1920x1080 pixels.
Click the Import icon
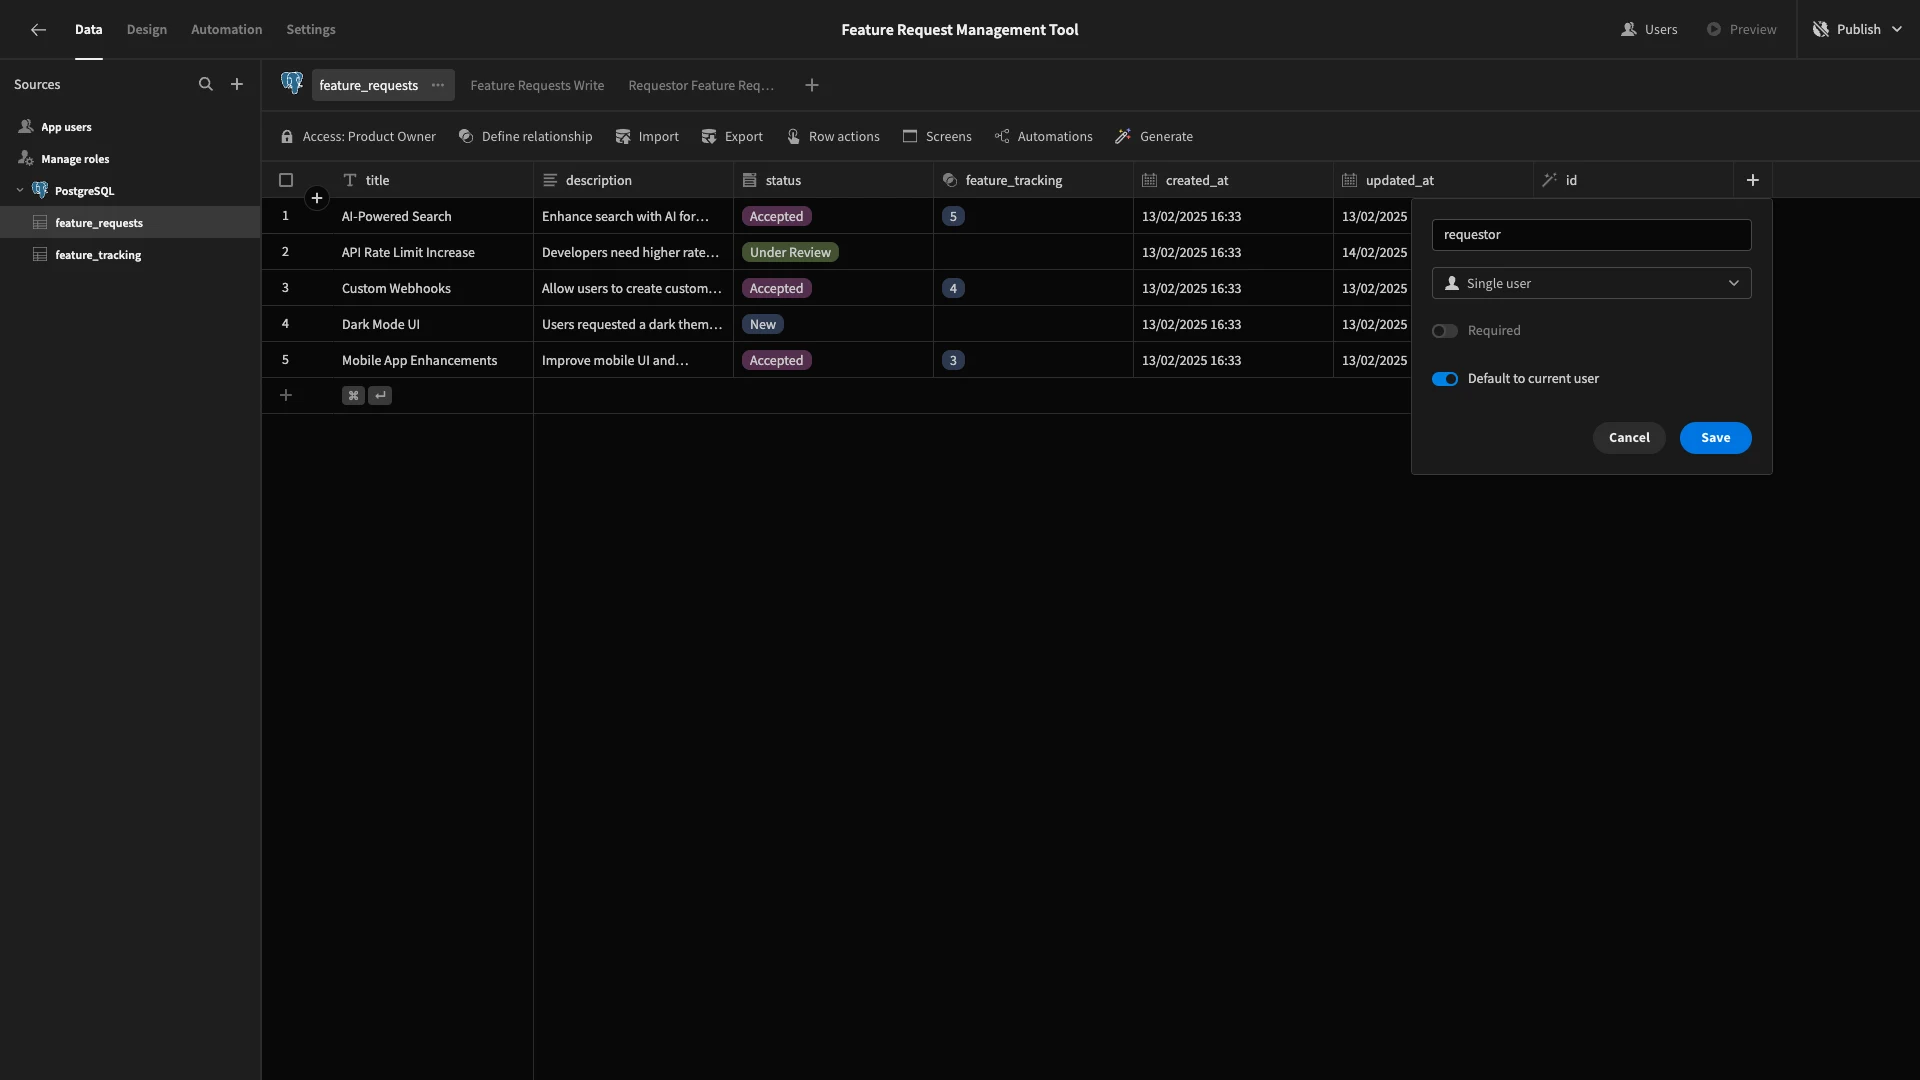pos(623,137)
